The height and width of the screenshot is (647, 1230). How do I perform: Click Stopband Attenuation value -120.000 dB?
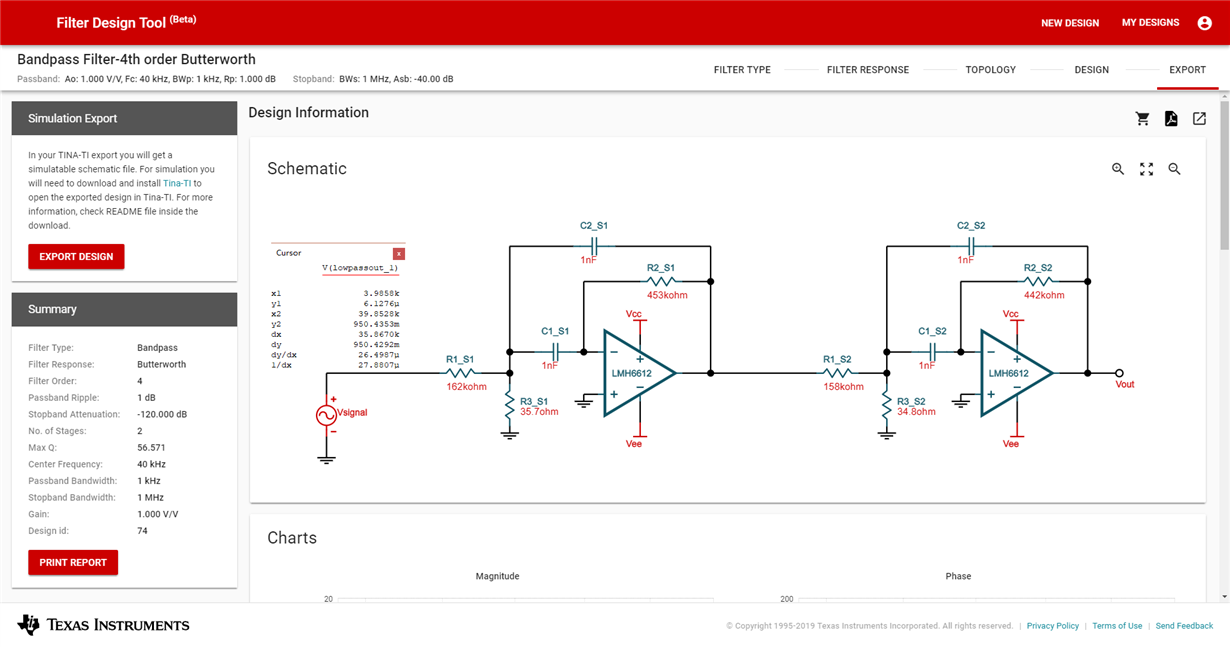pos(162,415)
